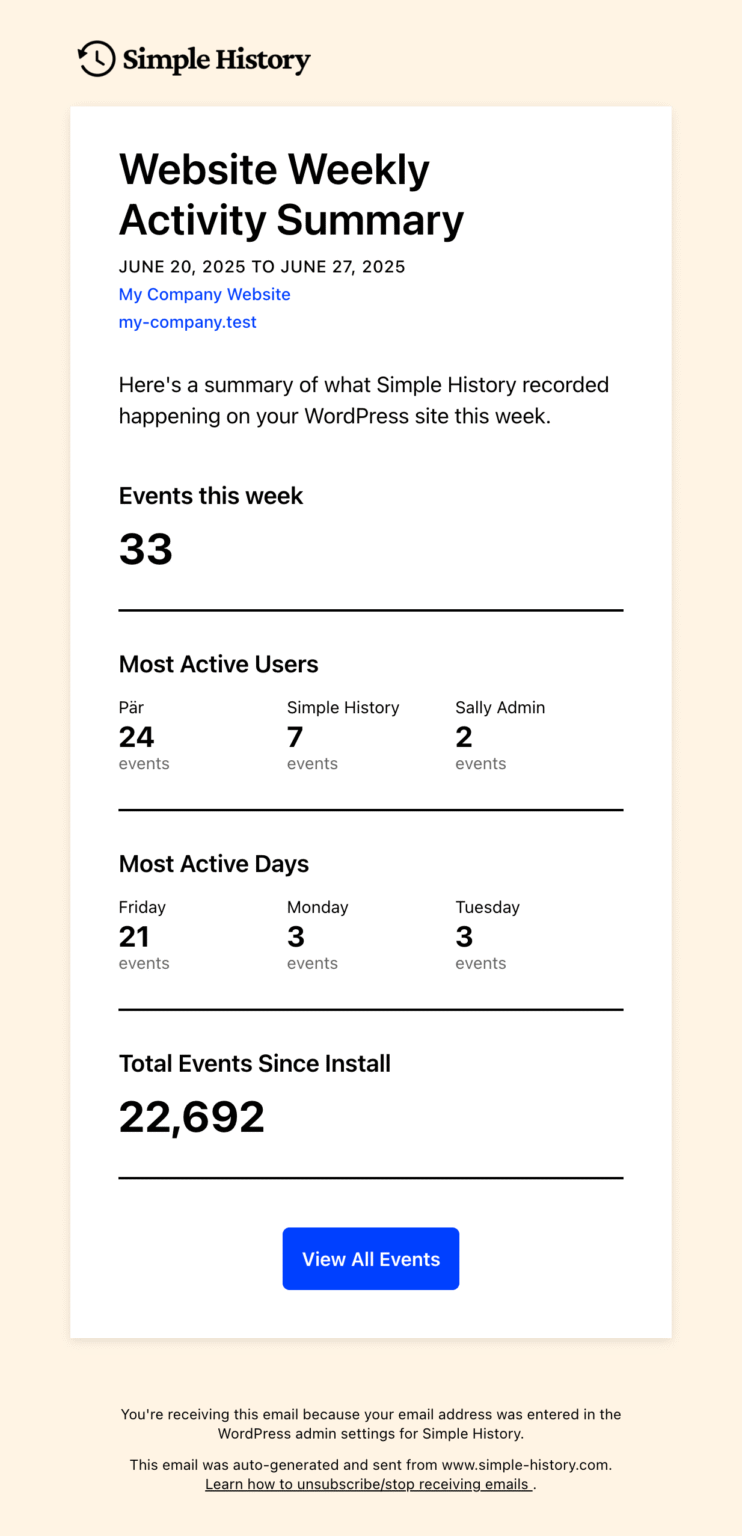742x1536 pixels.
Task: Click the 24 events count for Pär
Action: tap(136, 737)
